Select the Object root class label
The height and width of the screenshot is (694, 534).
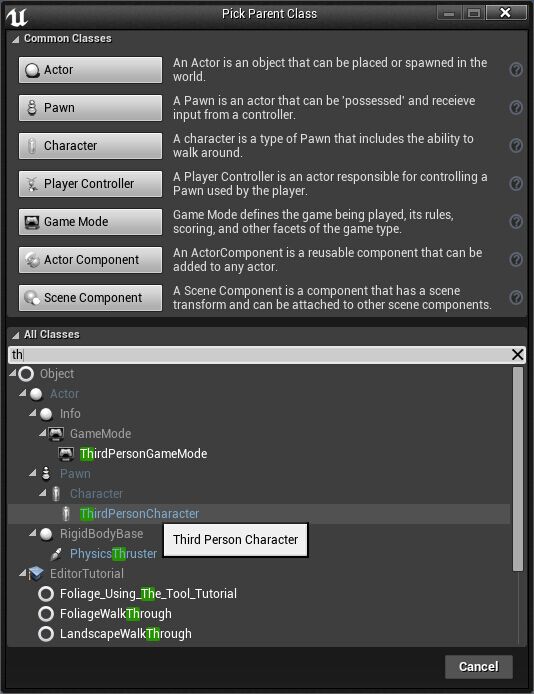[57, 374]
